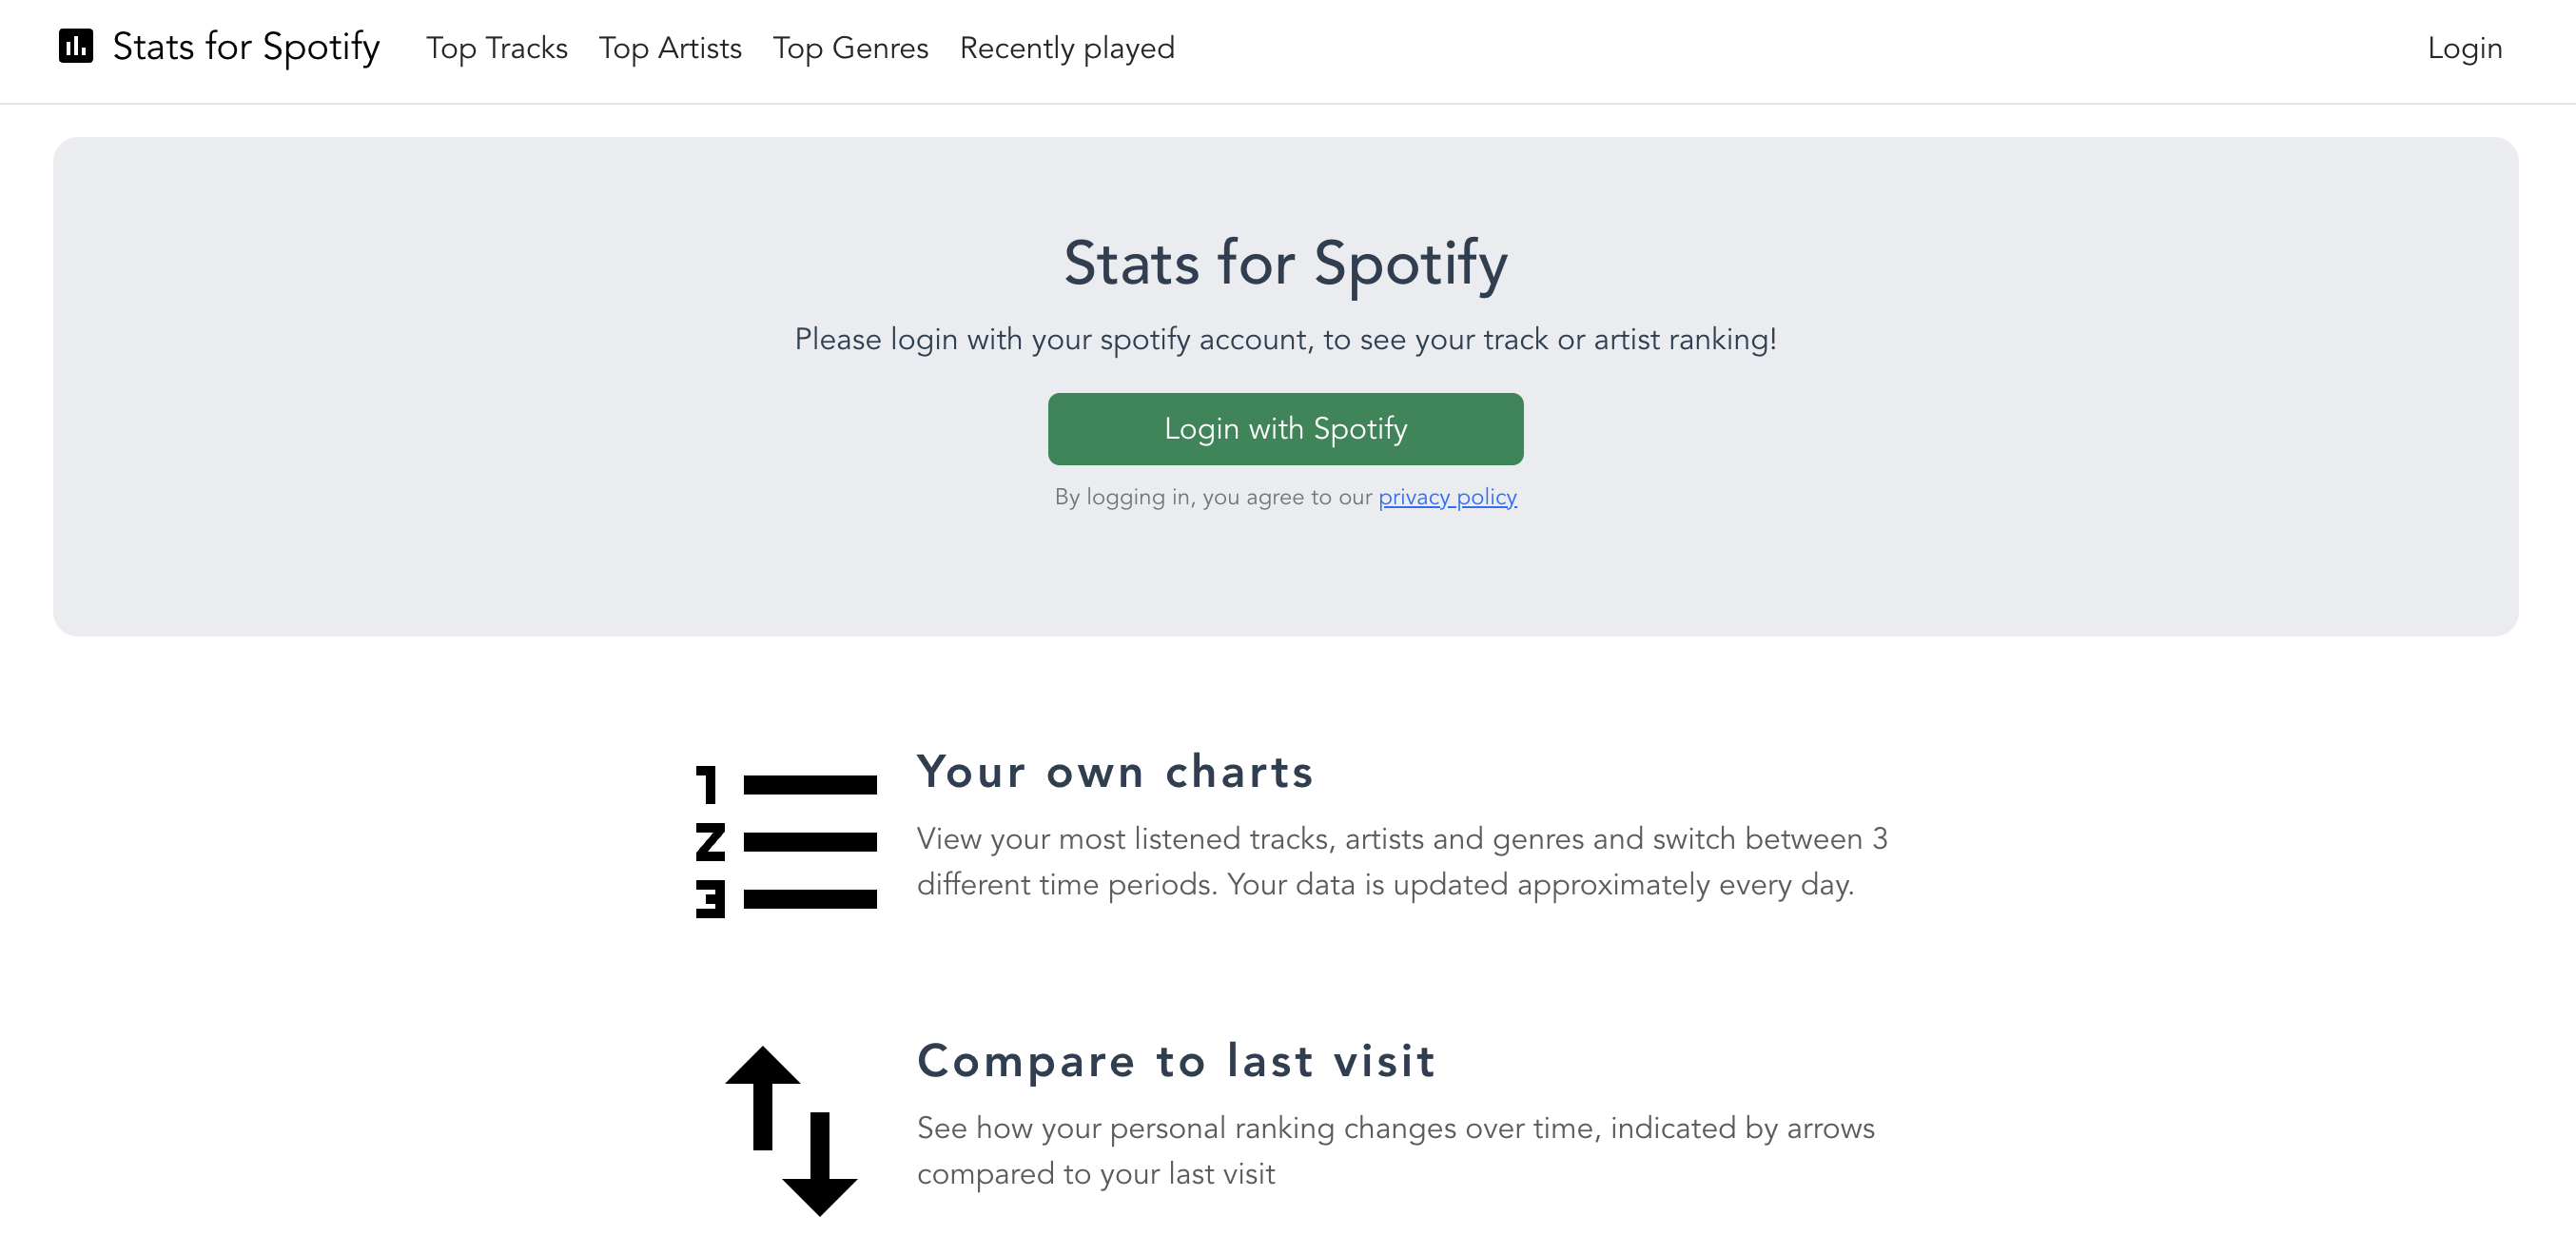Open the privacy policy link
The width and height of the screenshot is (2576, 1256).
click(x=1447, y=496)
